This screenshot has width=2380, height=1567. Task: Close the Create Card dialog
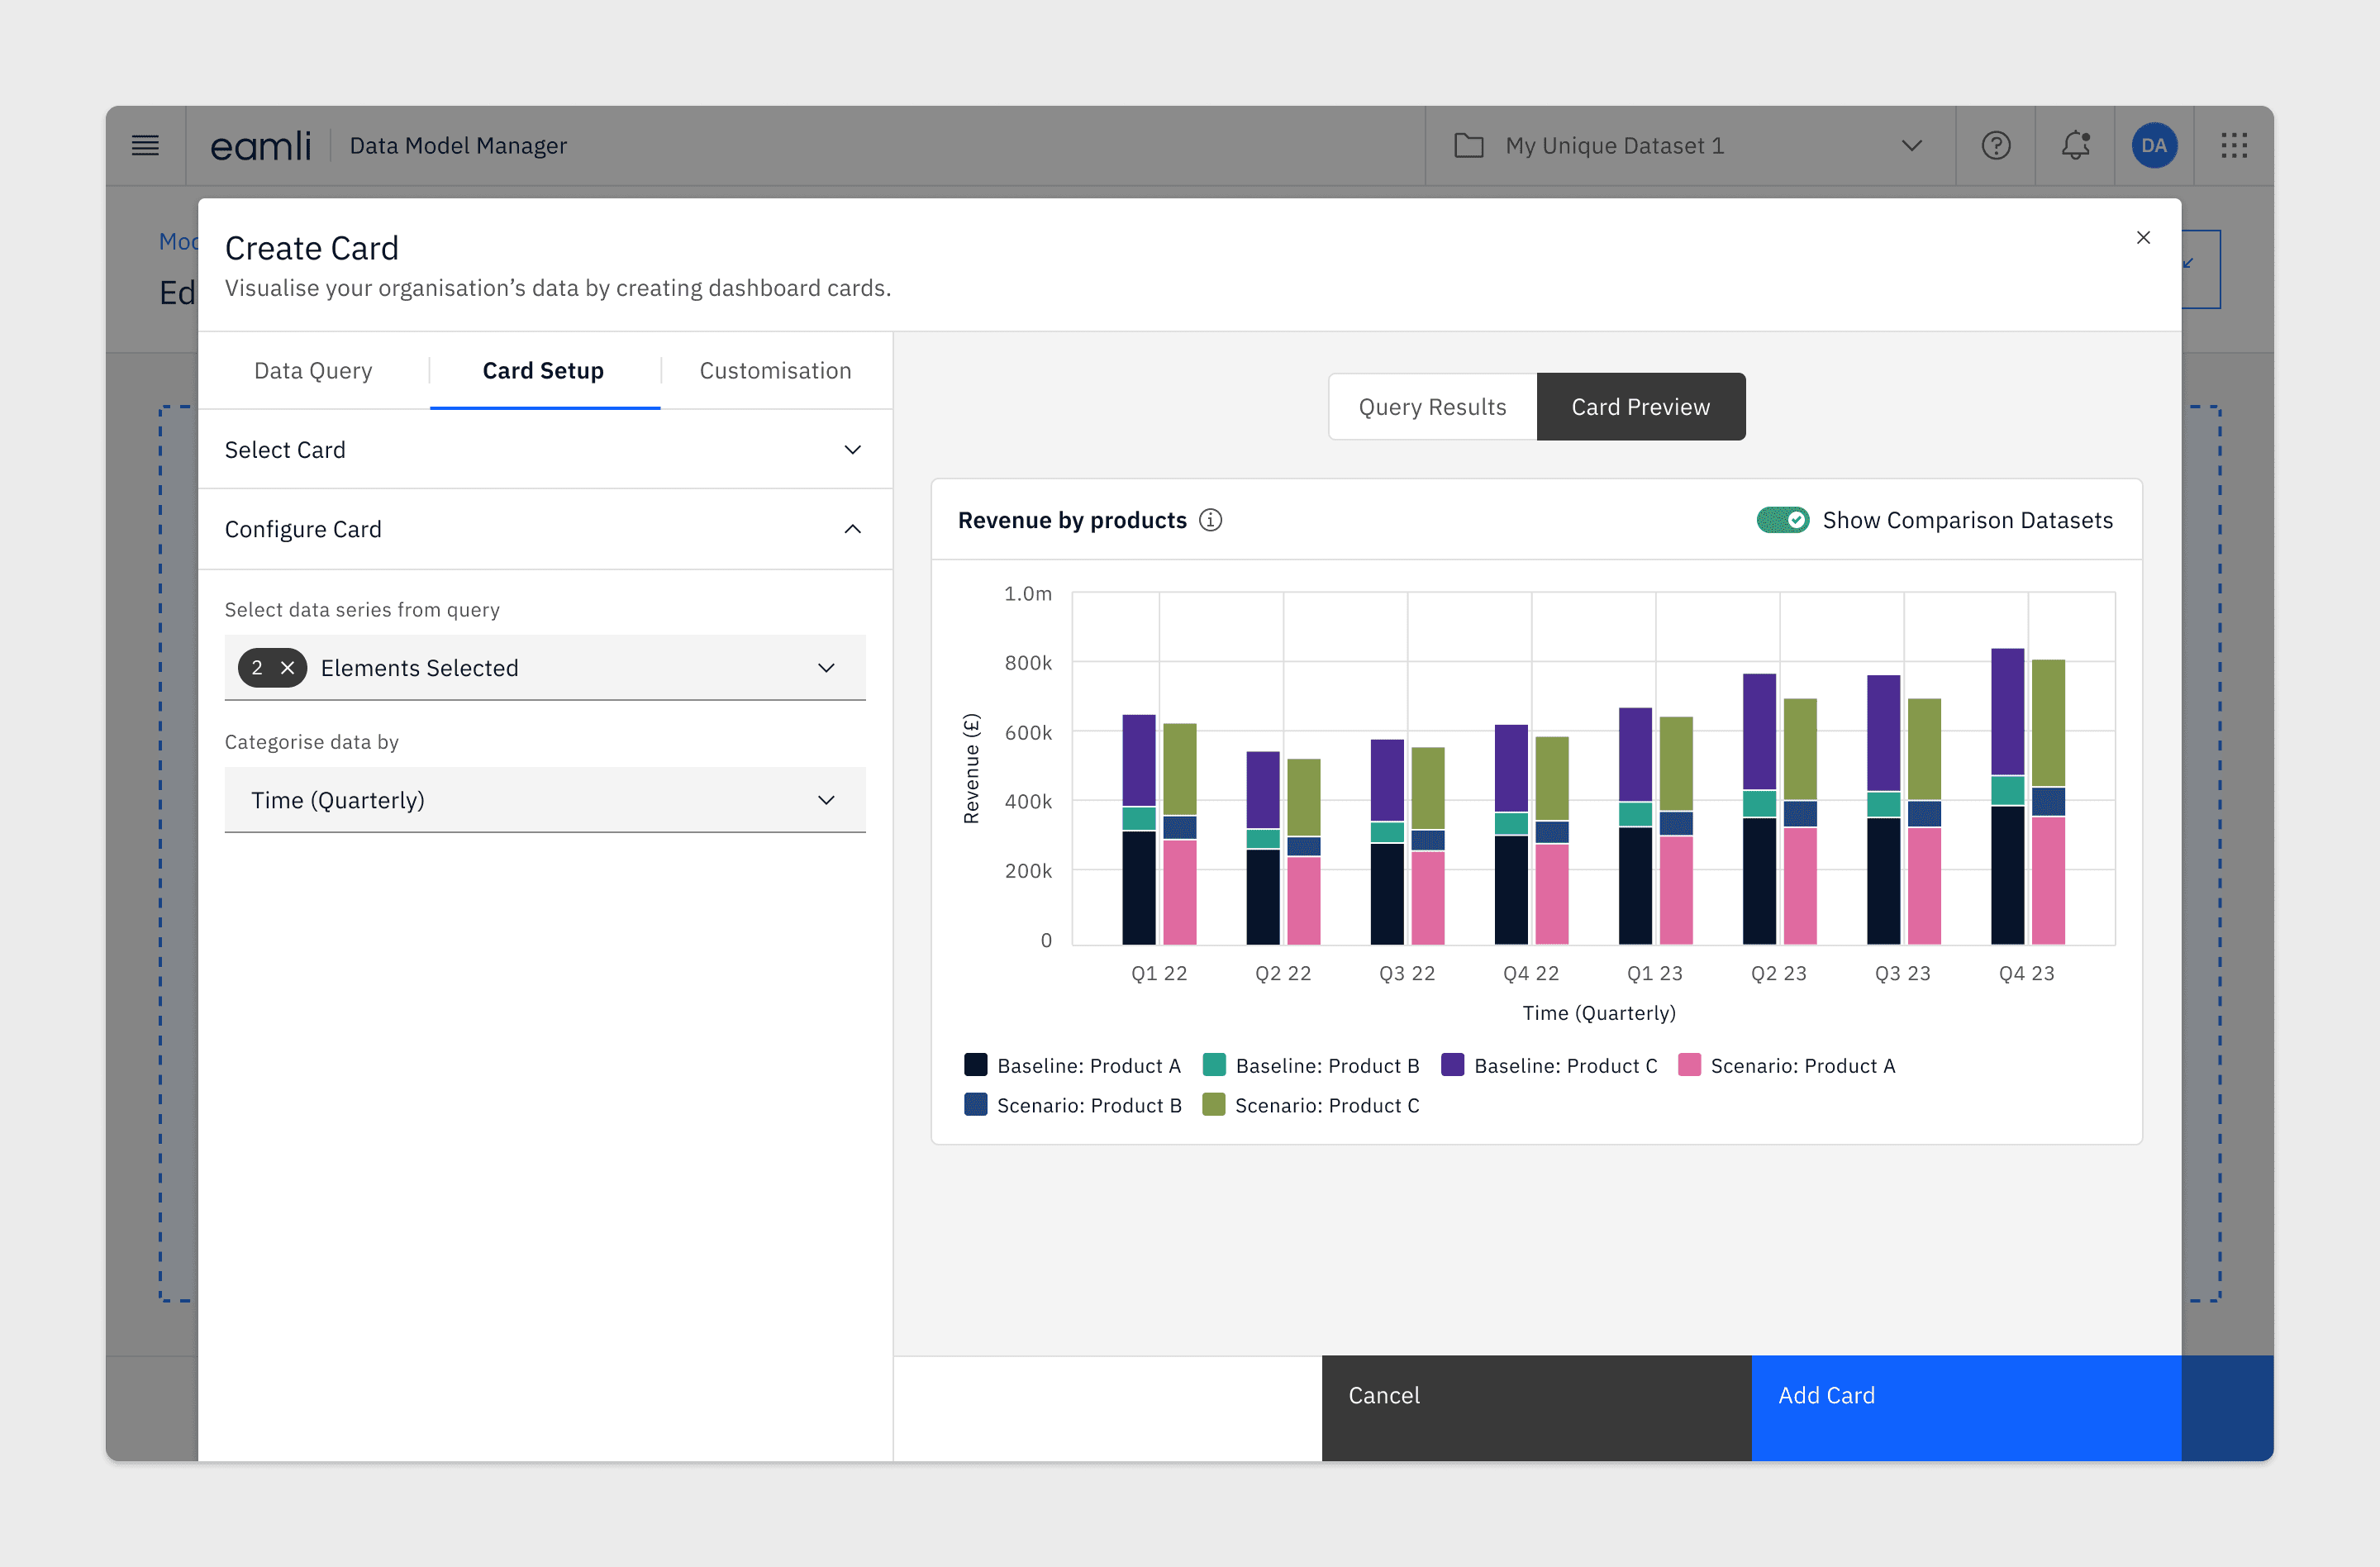point(2143,238)
